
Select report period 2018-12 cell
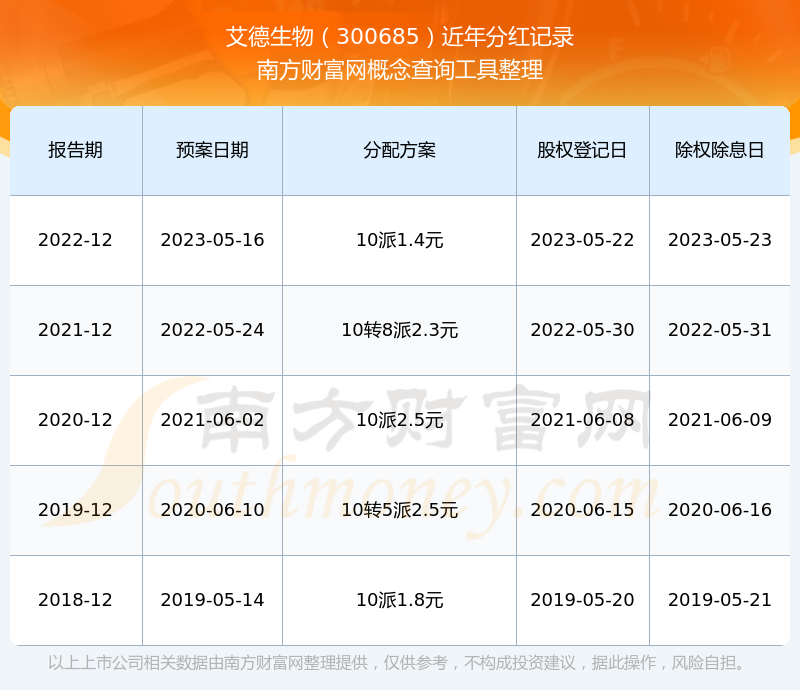(76, 600)
